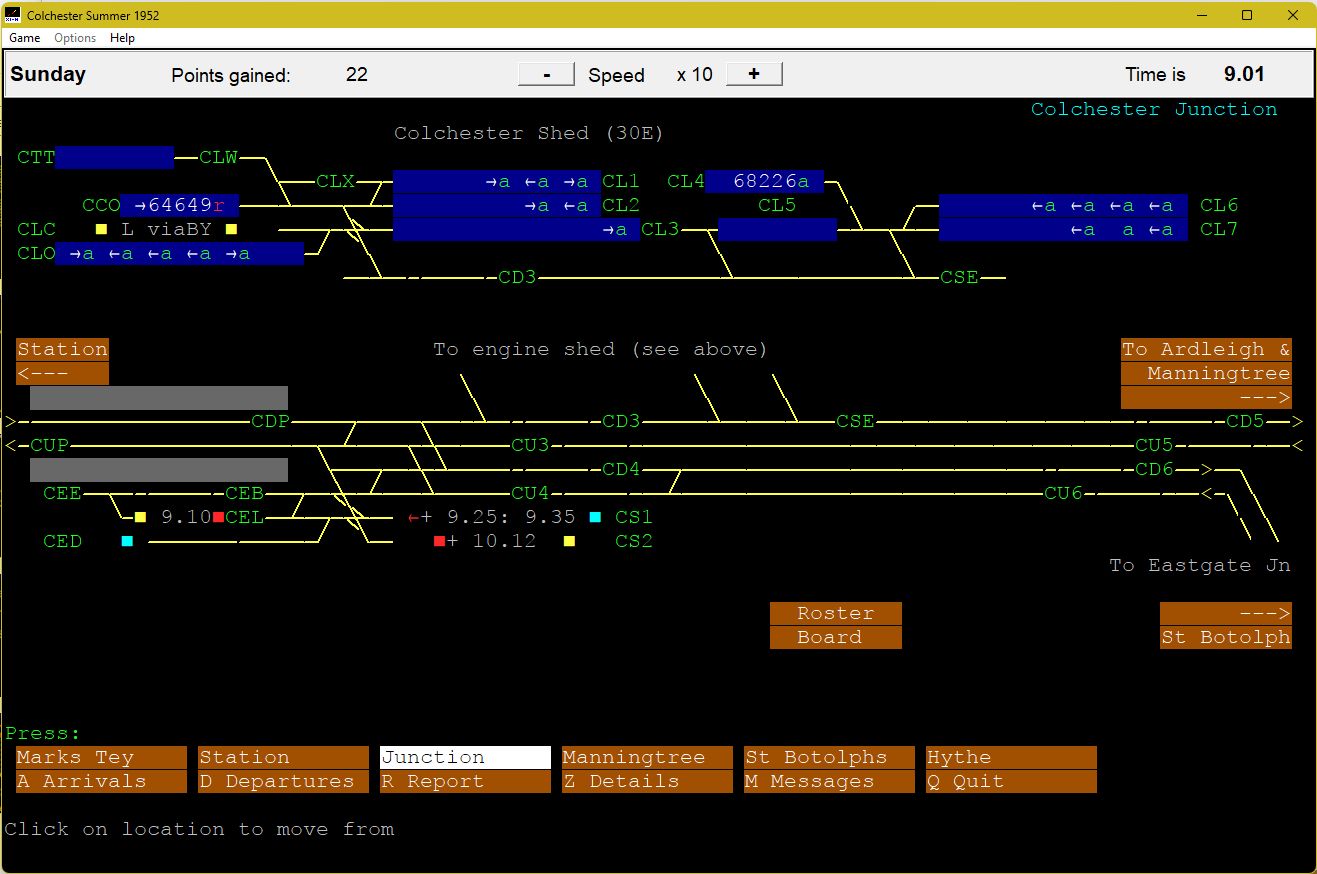Image resolution: width=1317 pixels, height=874 pixels.
Task: Click the cyan marker next to CED
Action: coord(127,541)
